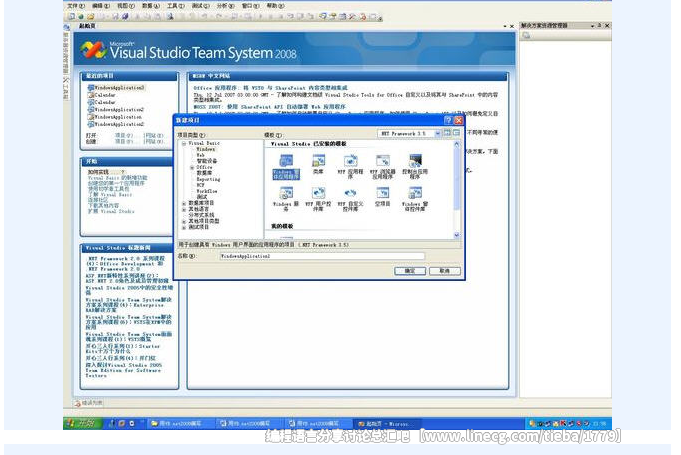Select WCF in project types tree

tap(201, 185)
